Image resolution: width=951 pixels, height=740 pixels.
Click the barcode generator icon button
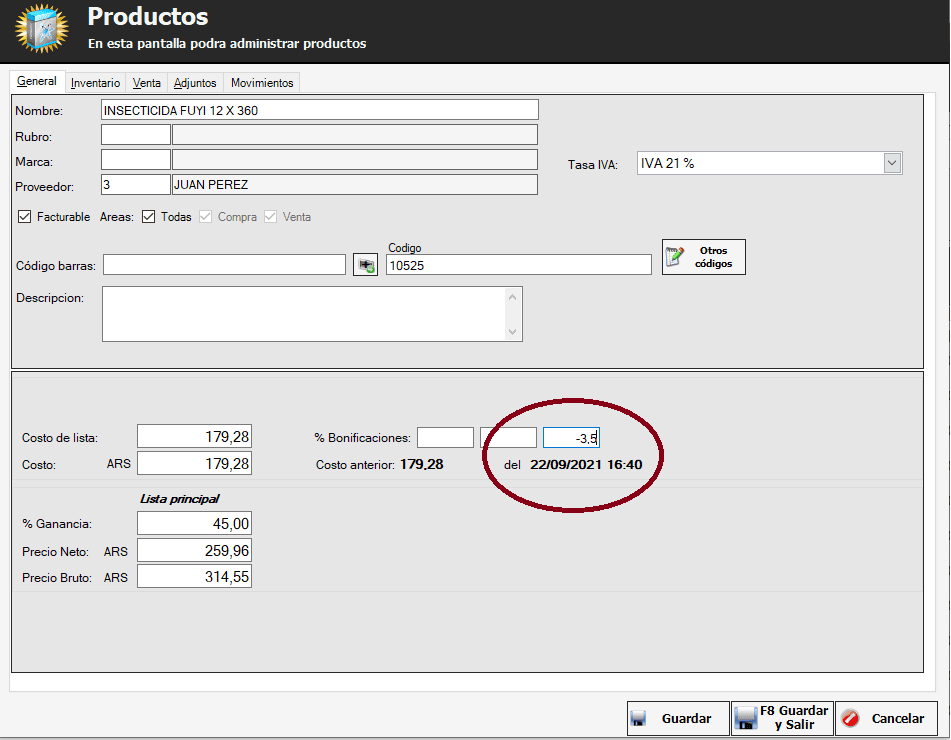365,265
